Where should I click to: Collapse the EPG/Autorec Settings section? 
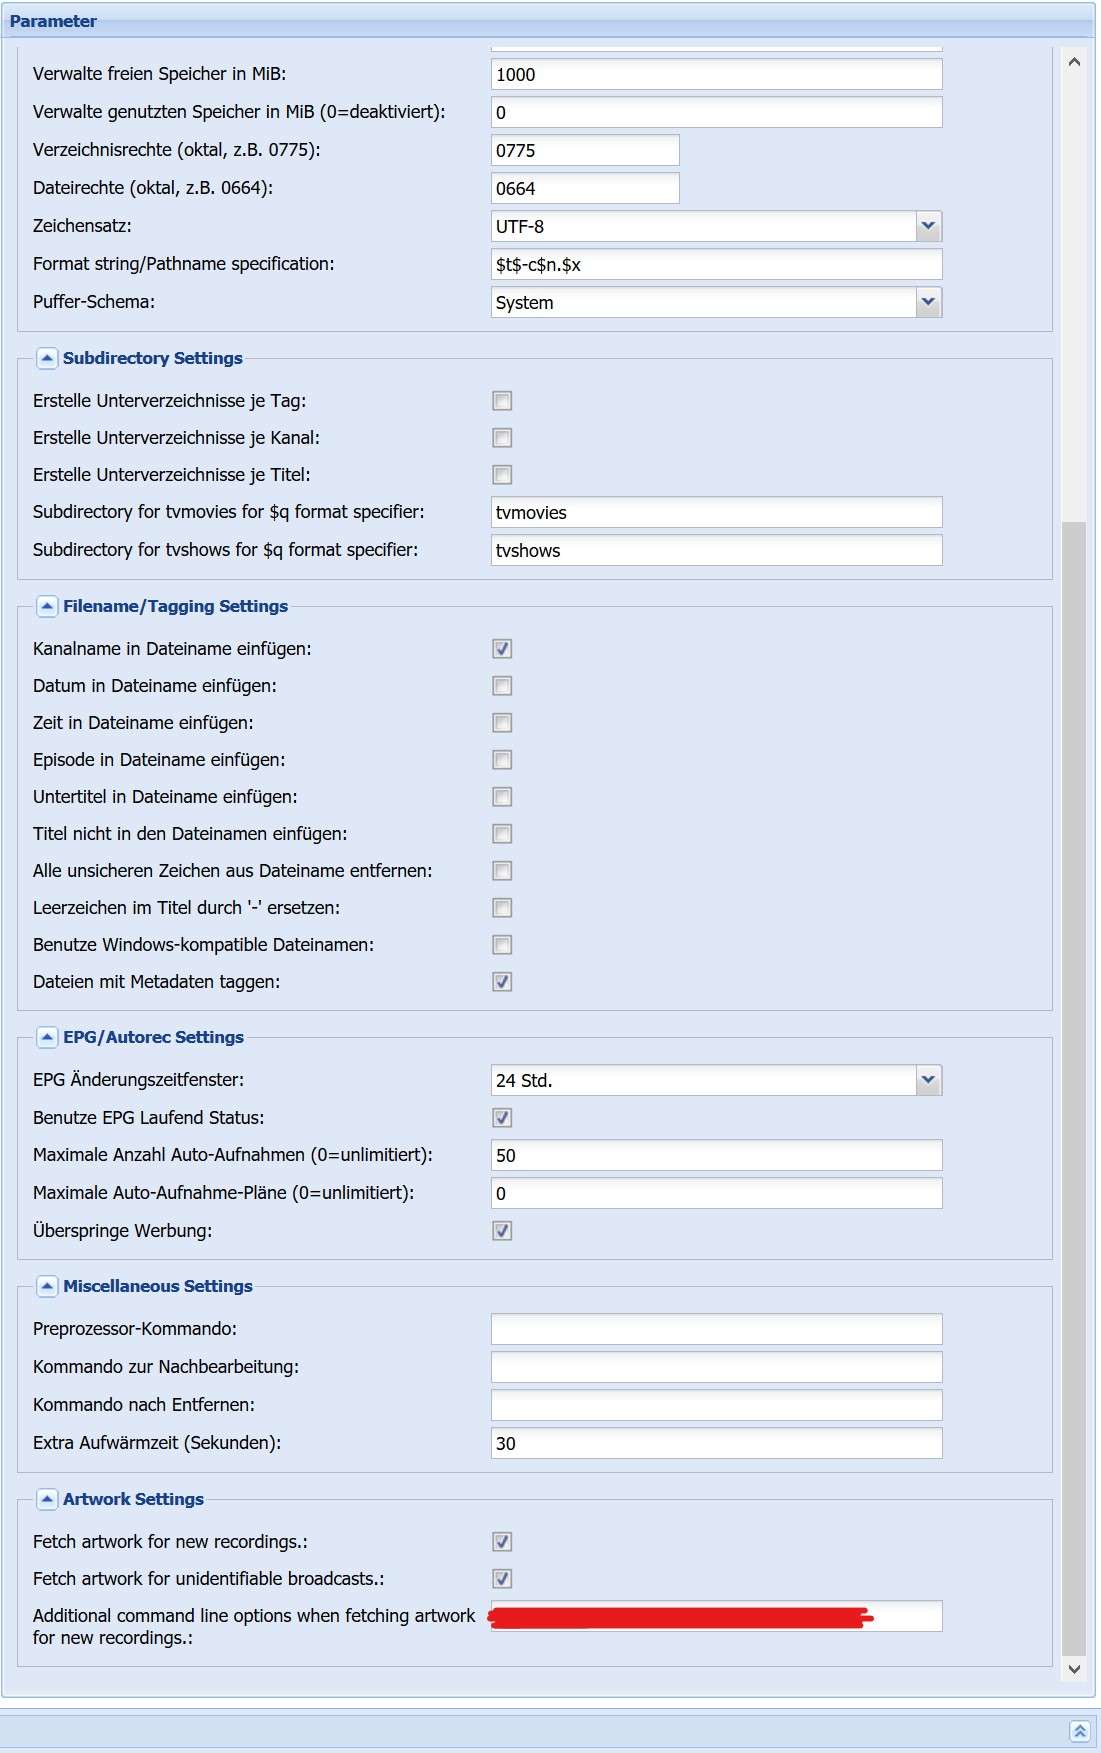pos(47,1037)
